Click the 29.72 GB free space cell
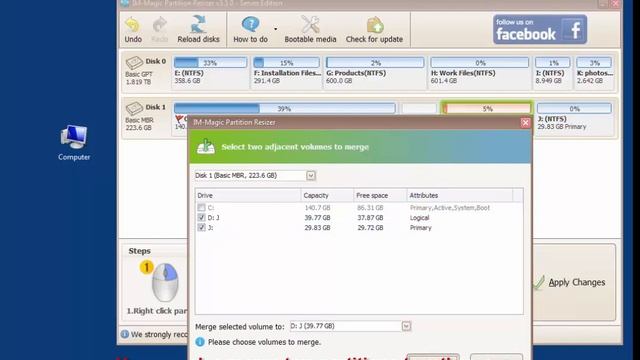The image size is (640, 360). click(370, 228)
